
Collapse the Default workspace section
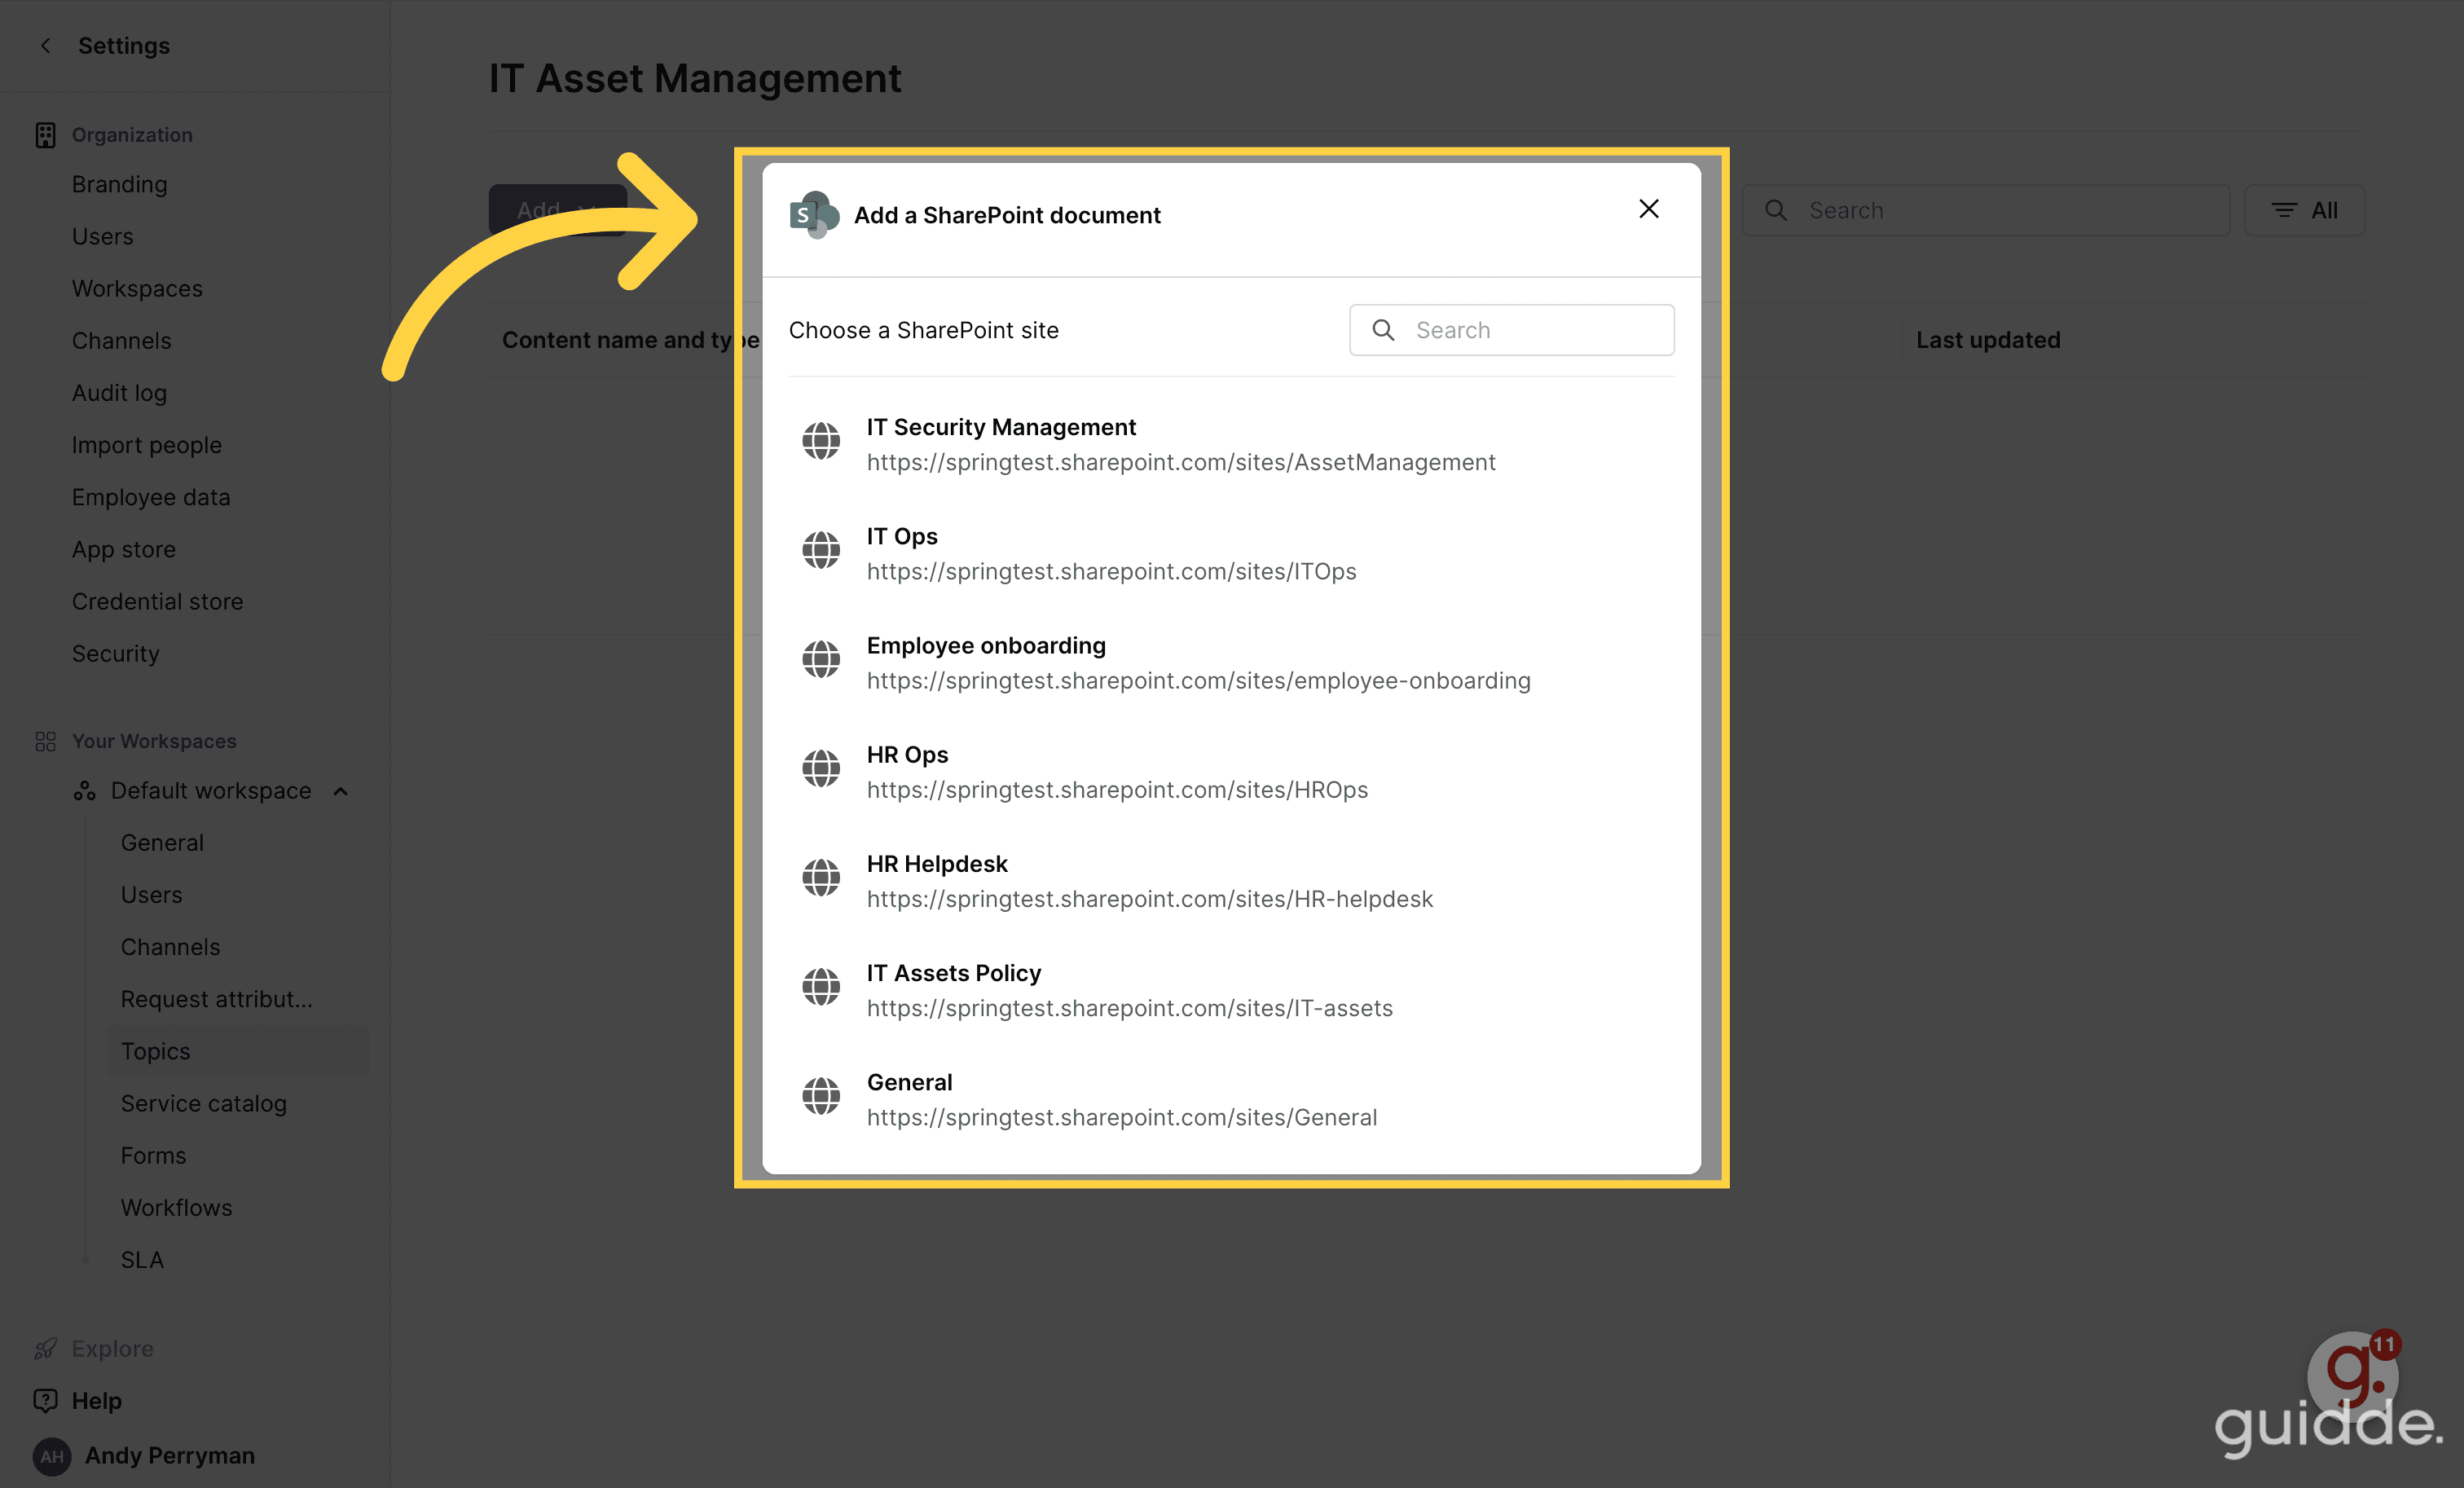341,791
